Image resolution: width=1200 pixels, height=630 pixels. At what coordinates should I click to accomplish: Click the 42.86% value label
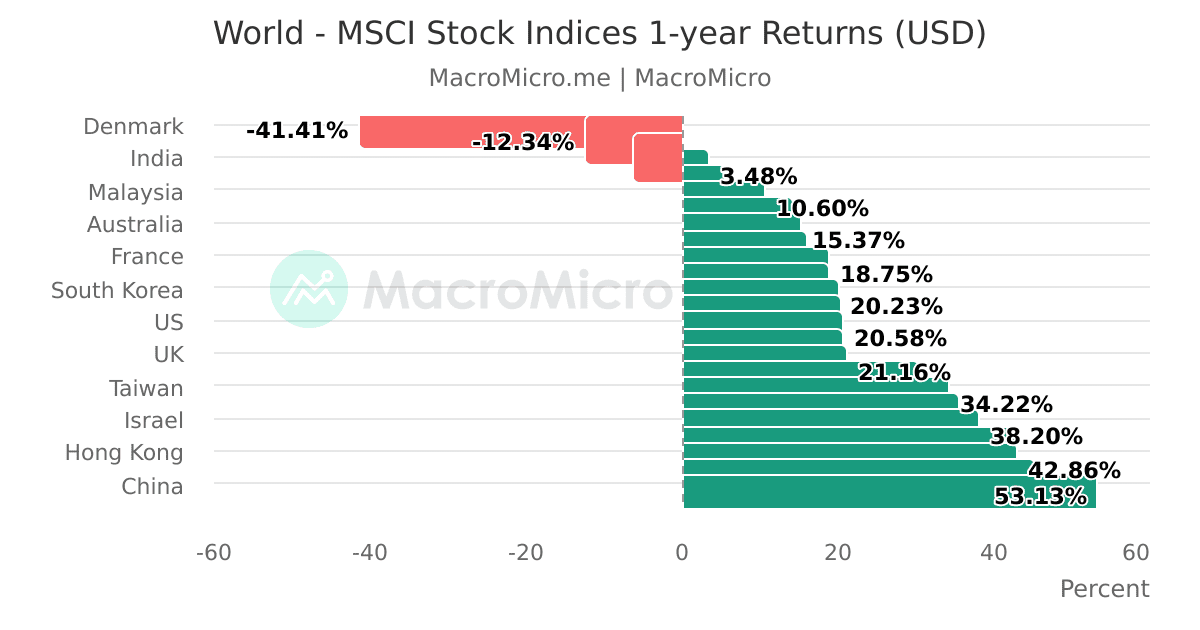coord(1074,471)
